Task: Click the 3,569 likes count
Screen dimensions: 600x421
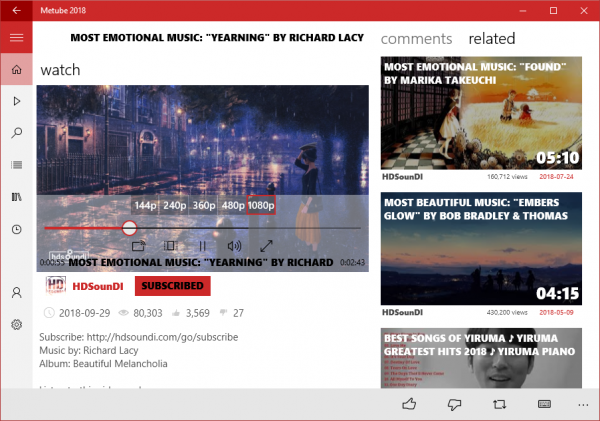Action: pyautogui.click(x=197, y=313)
